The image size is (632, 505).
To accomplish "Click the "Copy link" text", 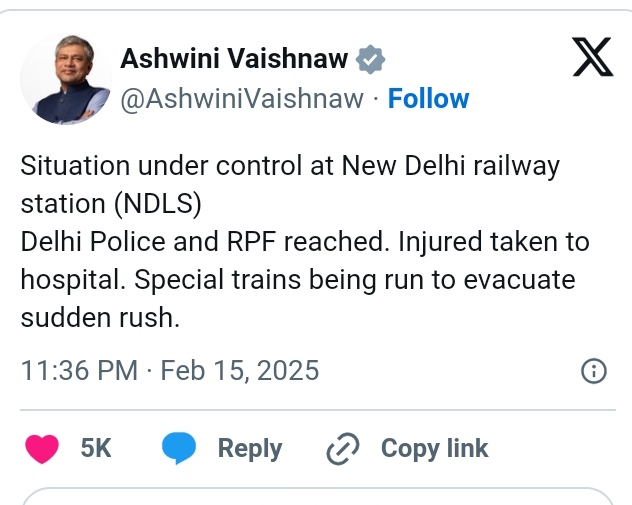I will pyautogui.click(x=434, y=448).
